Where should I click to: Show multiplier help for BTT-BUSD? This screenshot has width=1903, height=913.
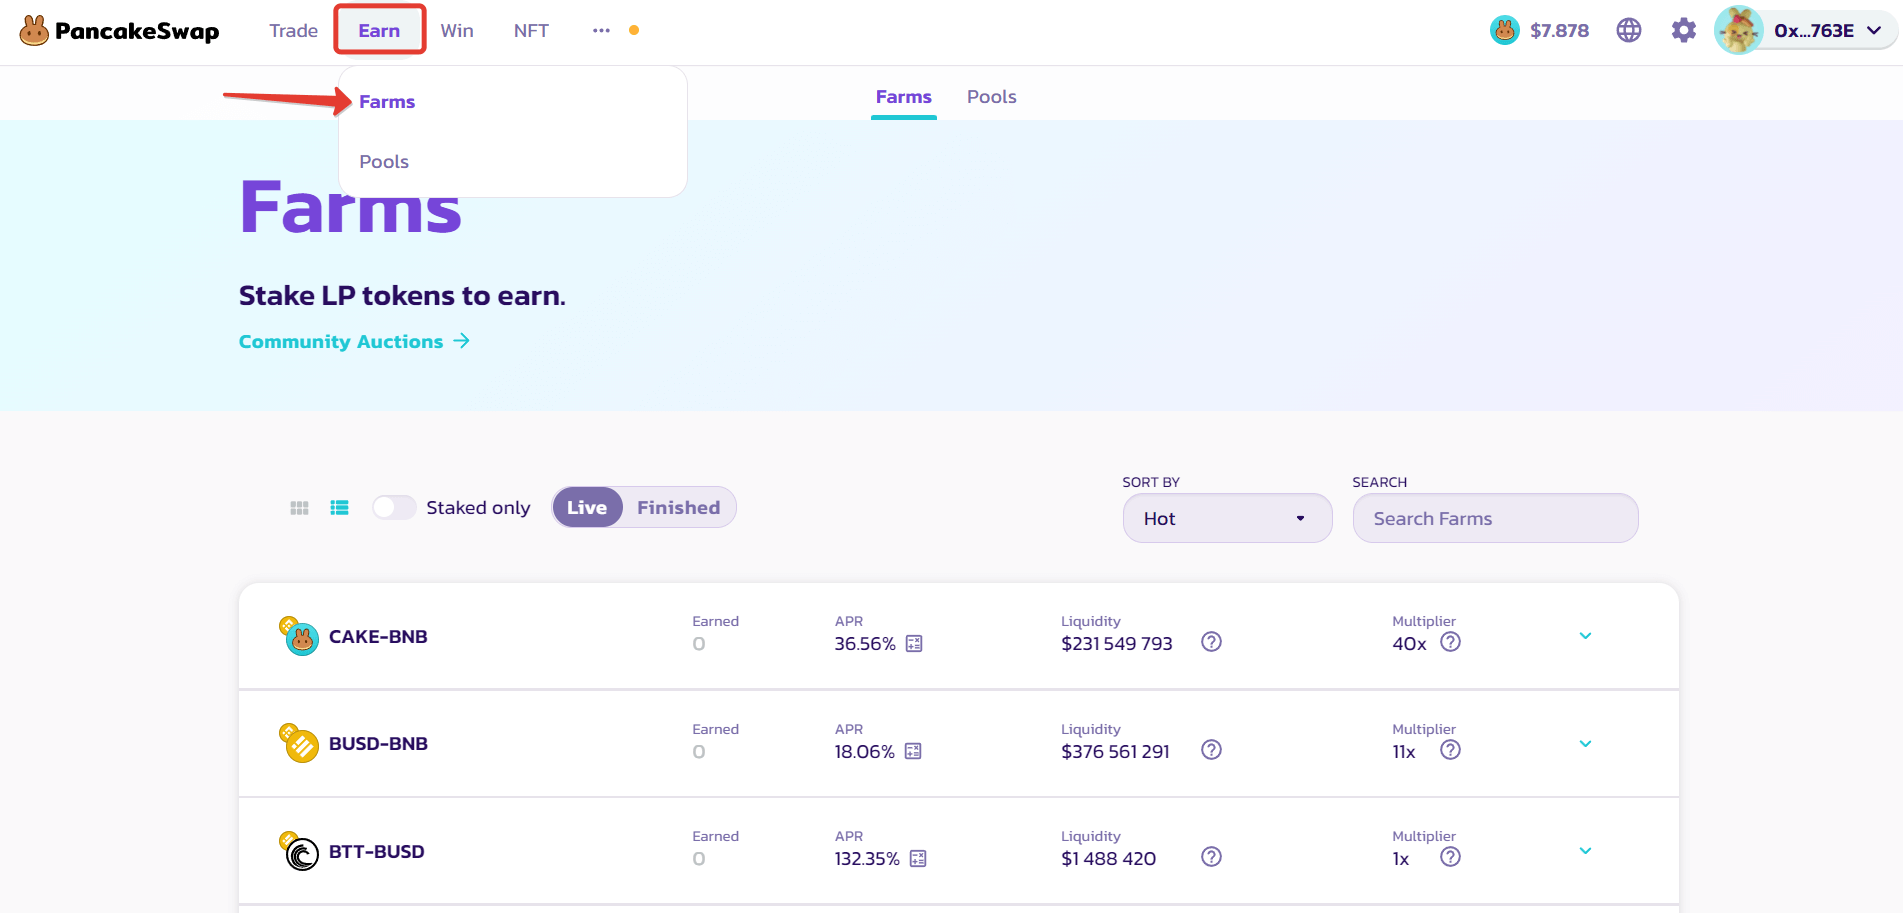click(x=1450, y=857)
